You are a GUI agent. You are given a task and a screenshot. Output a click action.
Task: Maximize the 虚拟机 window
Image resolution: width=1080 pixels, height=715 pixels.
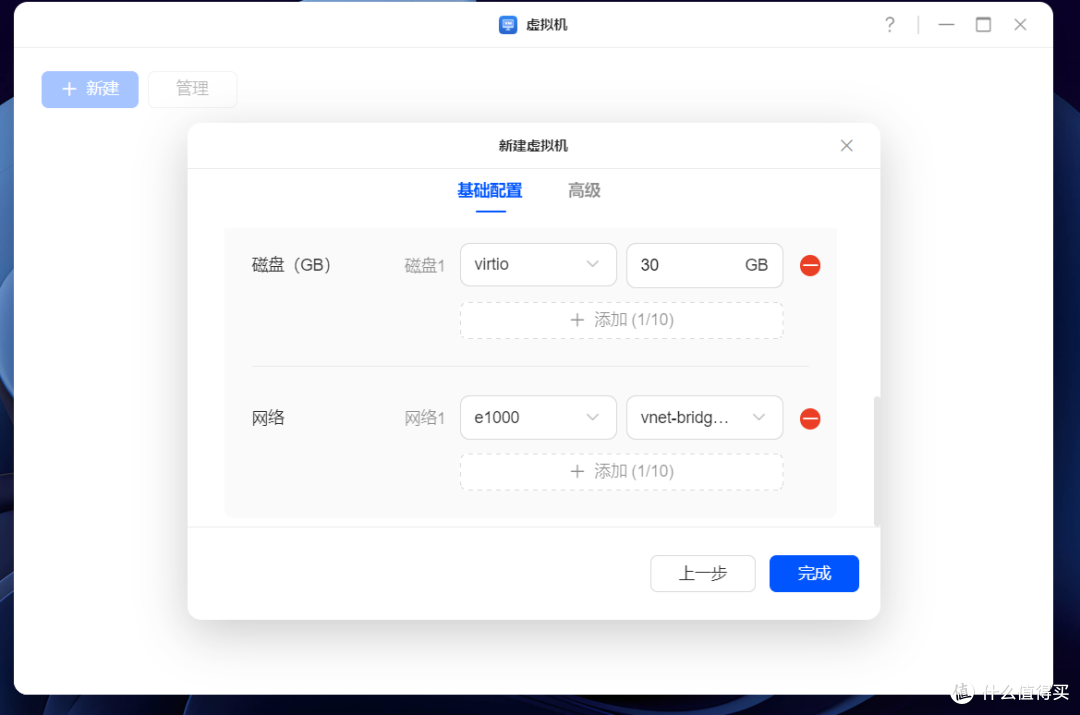(x=984, y=25)
